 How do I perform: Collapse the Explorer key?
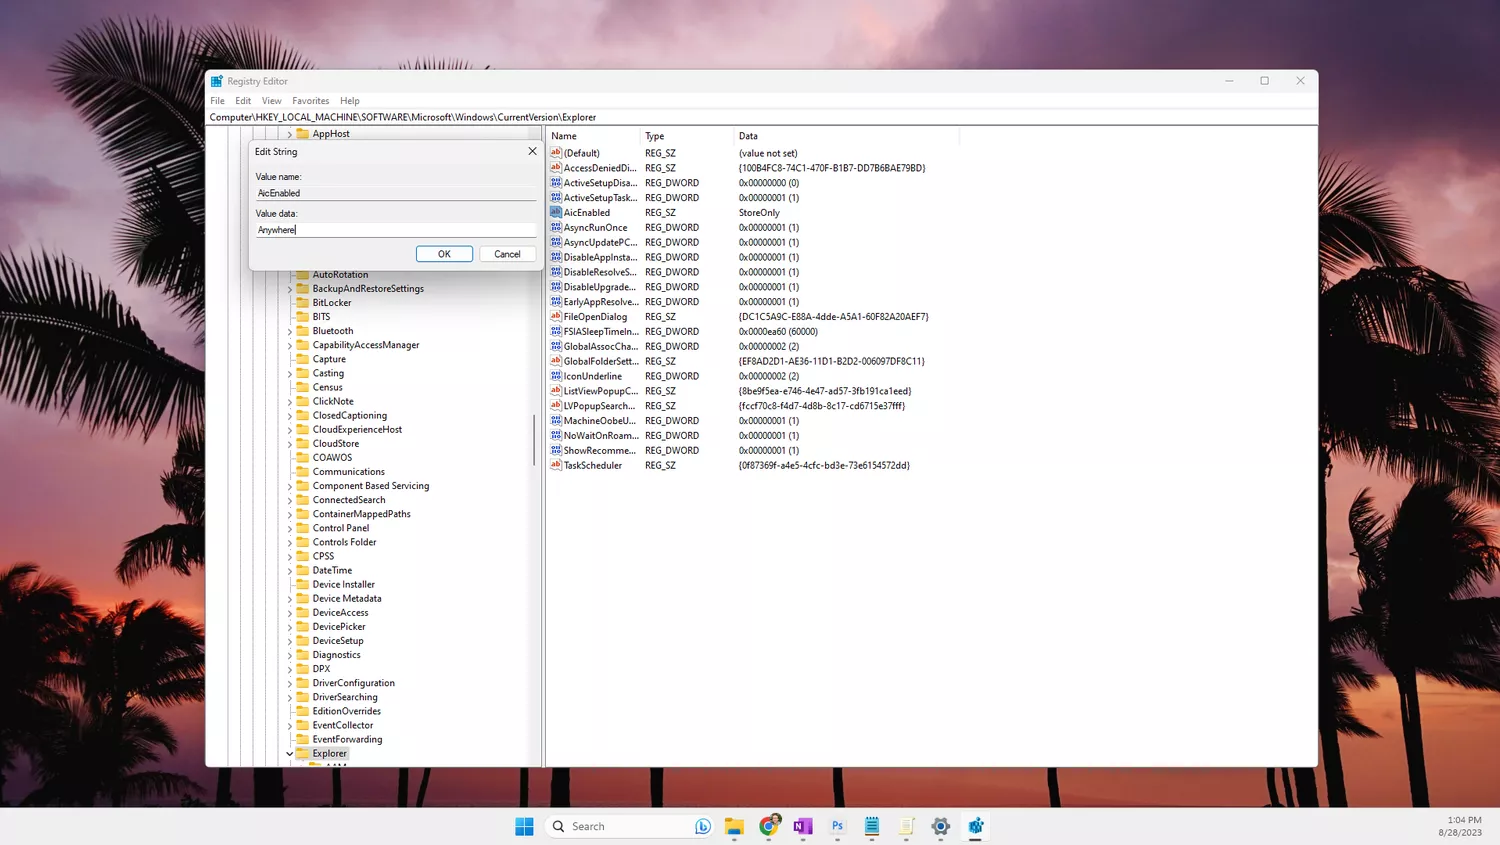(x=290, y=754)
